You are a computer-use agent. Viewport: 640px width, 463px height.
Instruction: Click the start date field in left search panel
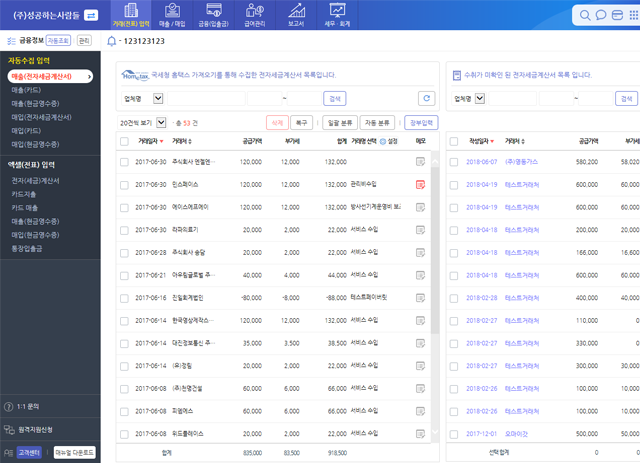click(x=264, y=98)
